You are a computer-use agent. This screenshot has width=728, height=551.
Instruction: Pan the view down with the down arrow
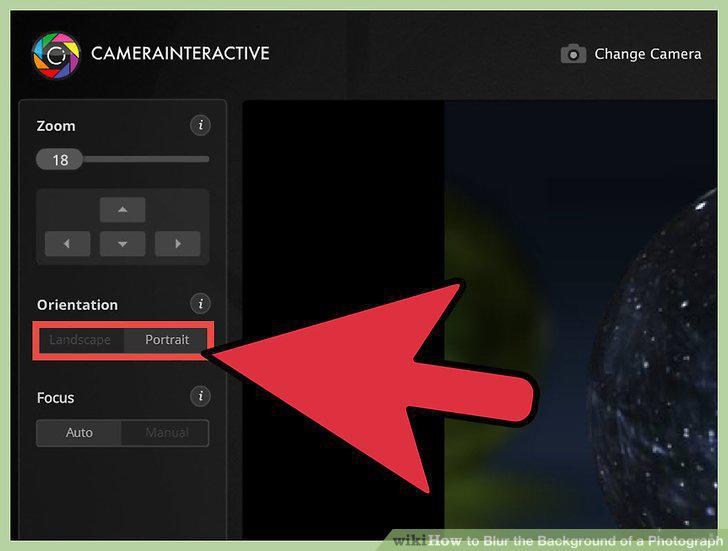[x=123, y=244]
